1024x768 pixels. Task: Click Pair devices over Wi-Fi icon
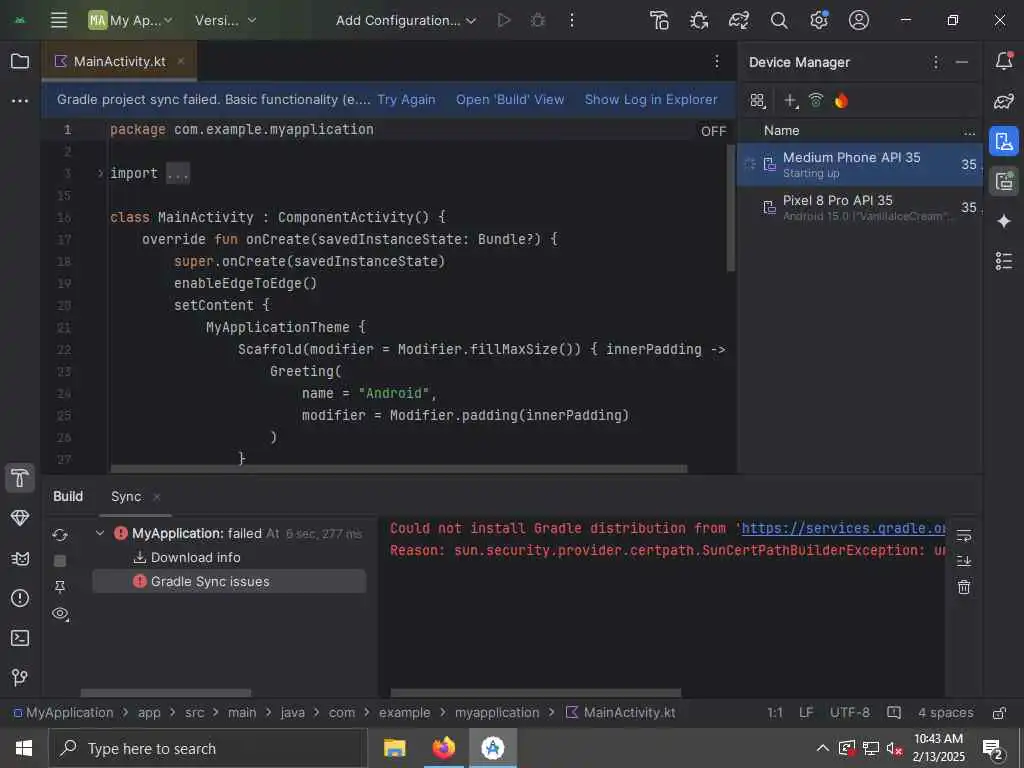click(816, 100)
